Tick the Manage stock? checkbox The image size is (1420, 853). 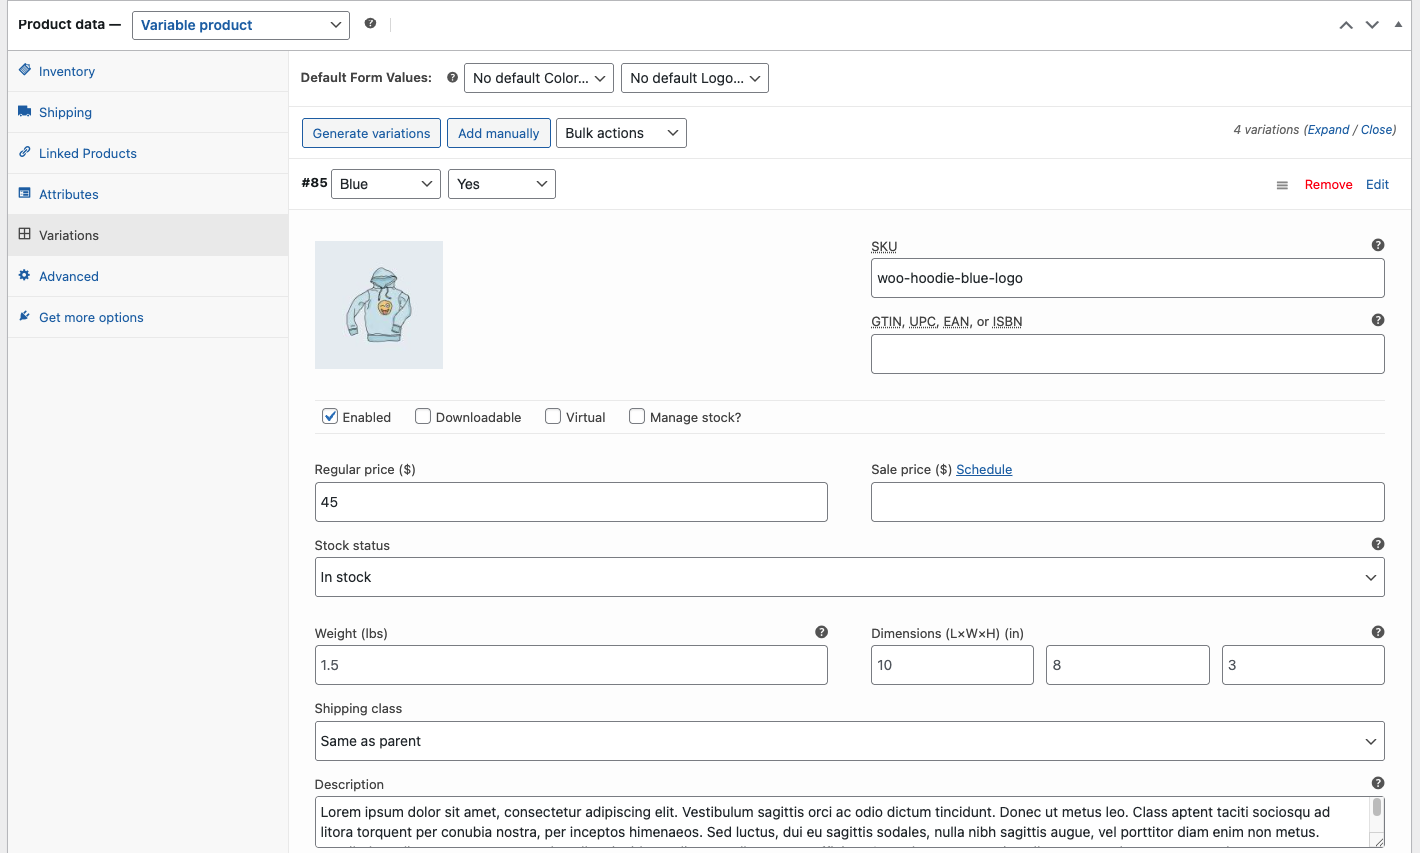tap(637, 417)
